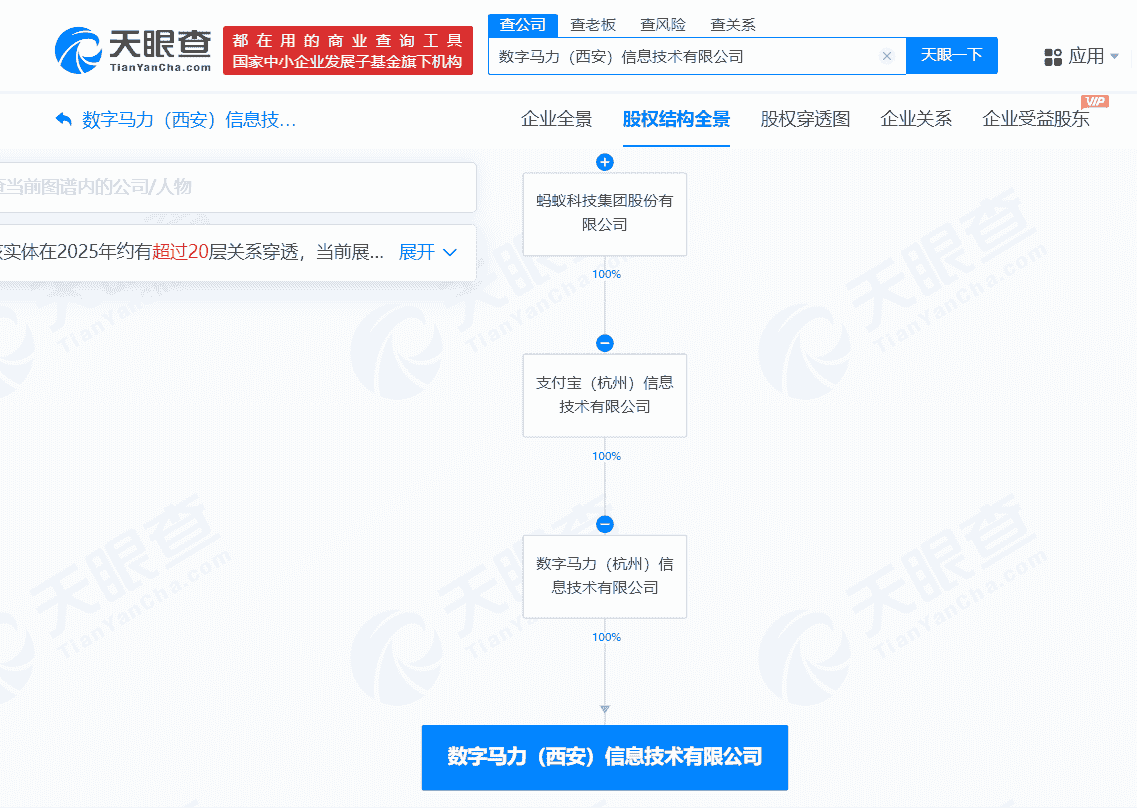The width and height of the screenshot is (1137, 808).
Task: Click the back arrow beside company name
Action: click(64, 120)
